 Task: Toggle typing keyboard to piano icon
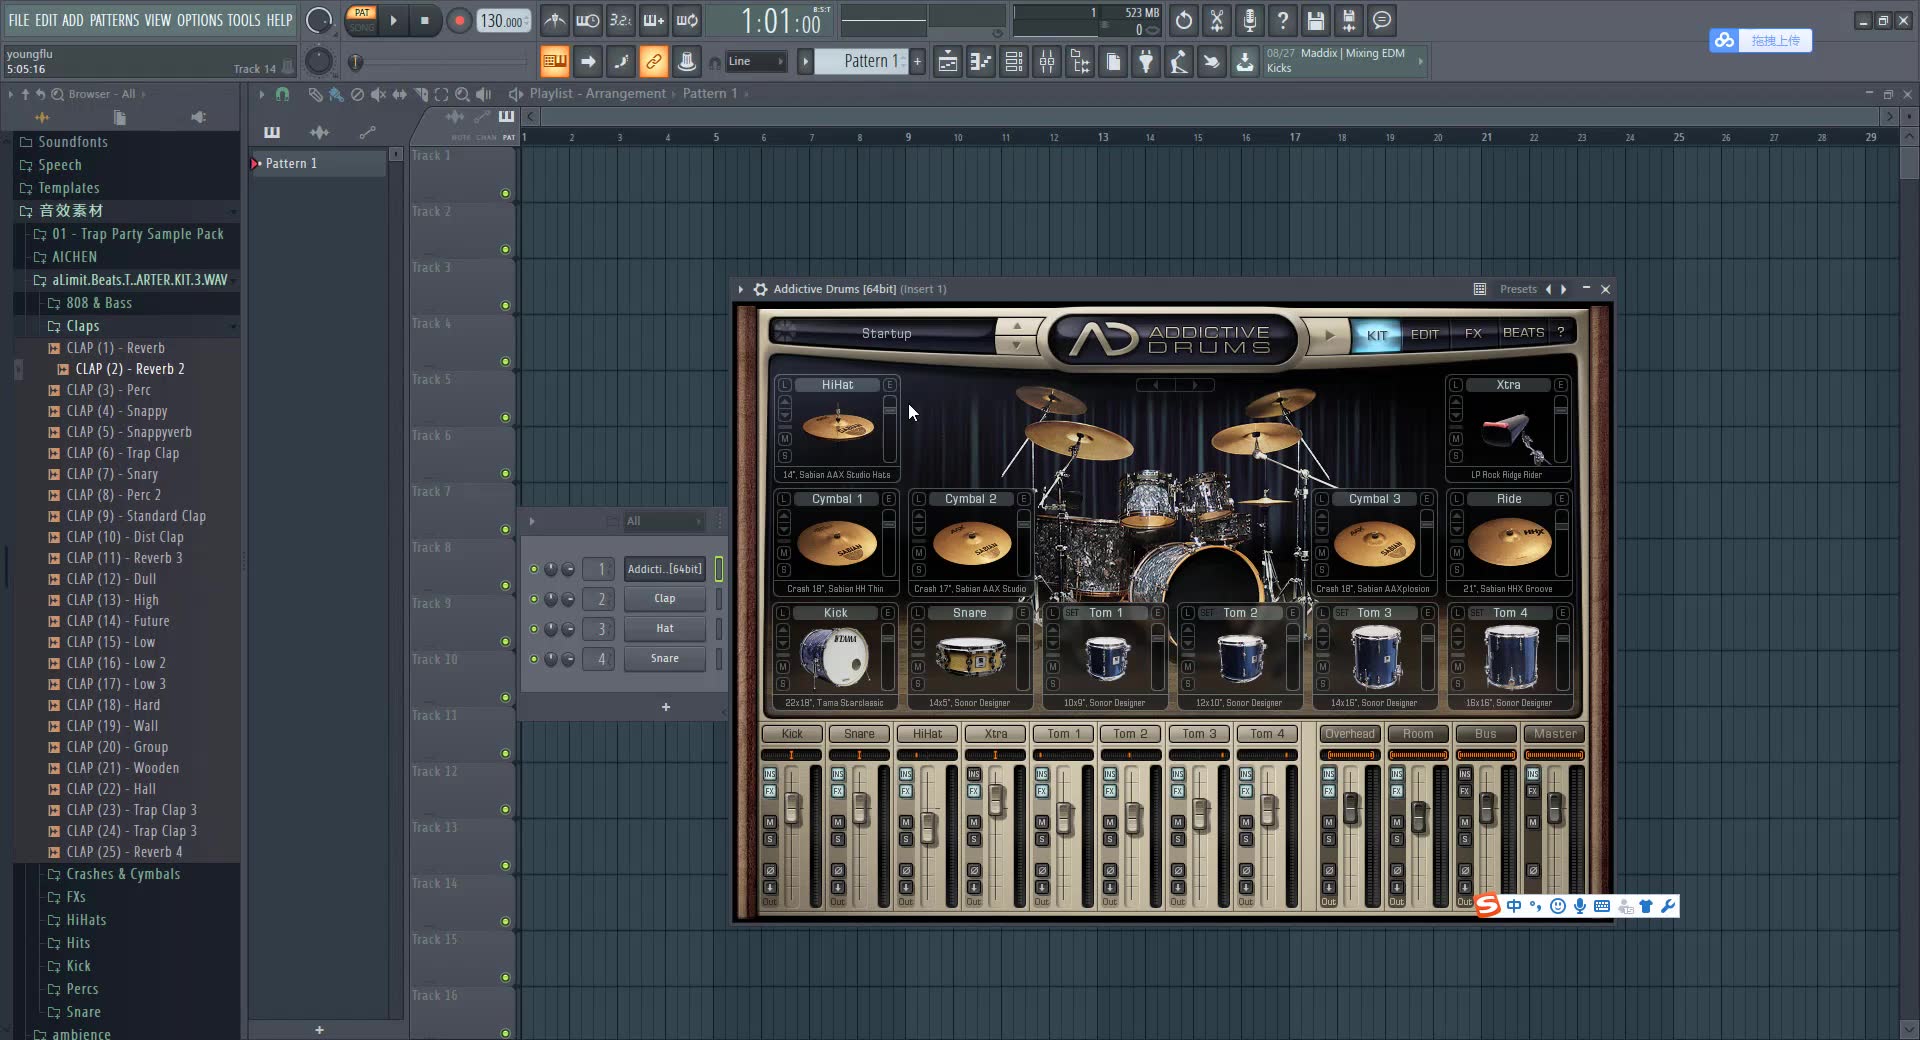pyautogui.click(x=554, y=62)
